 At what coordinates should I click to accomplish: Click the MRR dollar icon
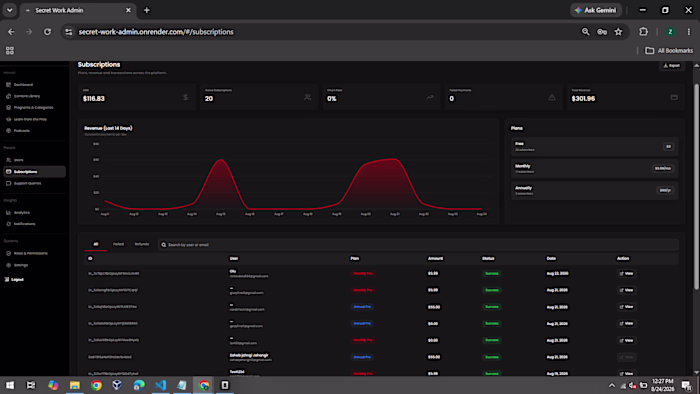click(x=186, y=97)
